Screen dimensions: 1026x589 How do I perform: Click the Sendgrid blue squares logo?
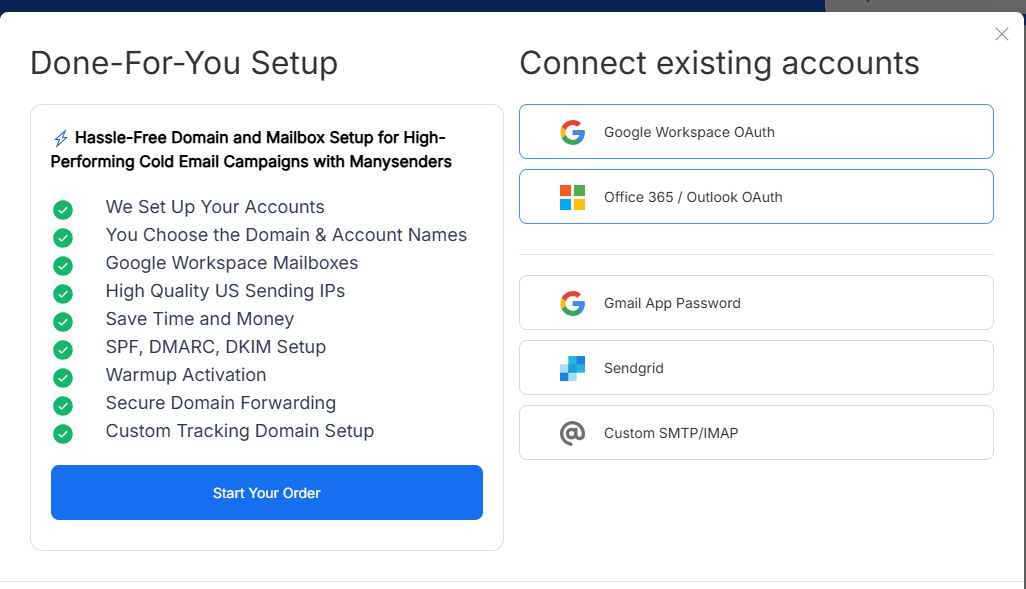573,368
